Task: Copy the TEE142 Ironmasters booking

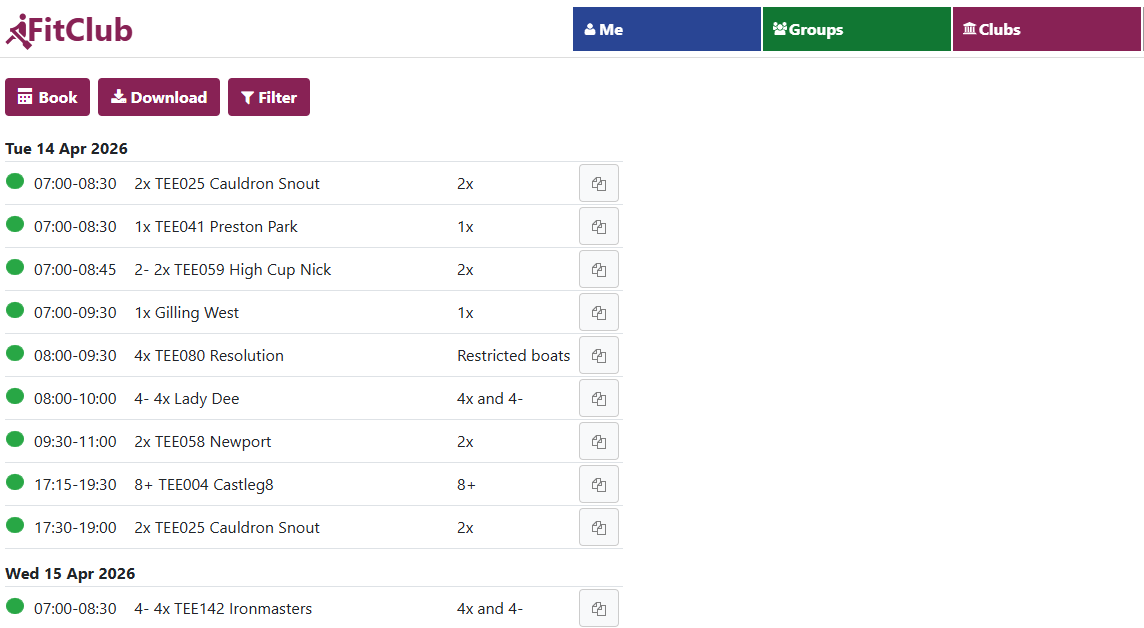Action: [x=598, y=609]
